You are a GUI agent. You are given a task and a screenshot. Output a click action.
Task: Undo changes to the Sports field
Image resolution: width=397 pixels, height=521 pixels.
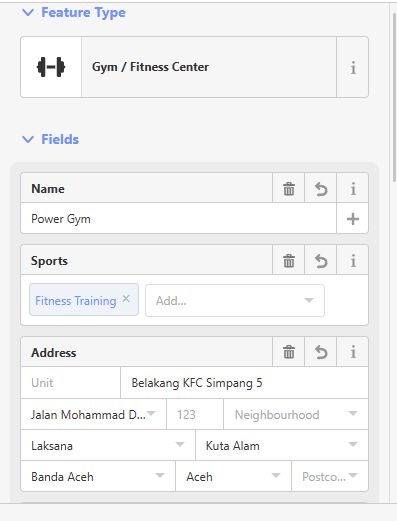(x=321, y=260)
